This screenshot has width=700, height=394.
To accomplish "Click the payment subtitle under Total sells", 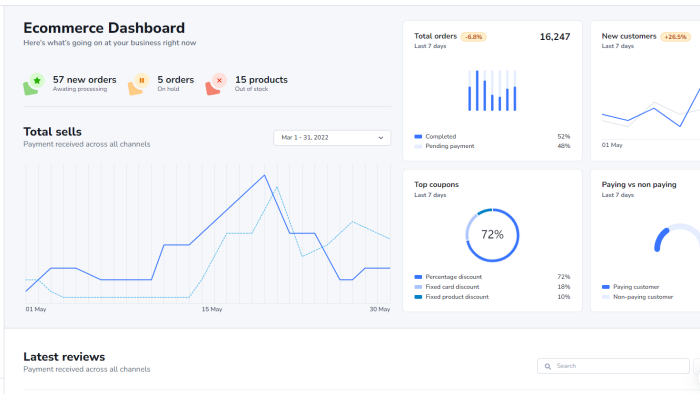I will [87, 144].
